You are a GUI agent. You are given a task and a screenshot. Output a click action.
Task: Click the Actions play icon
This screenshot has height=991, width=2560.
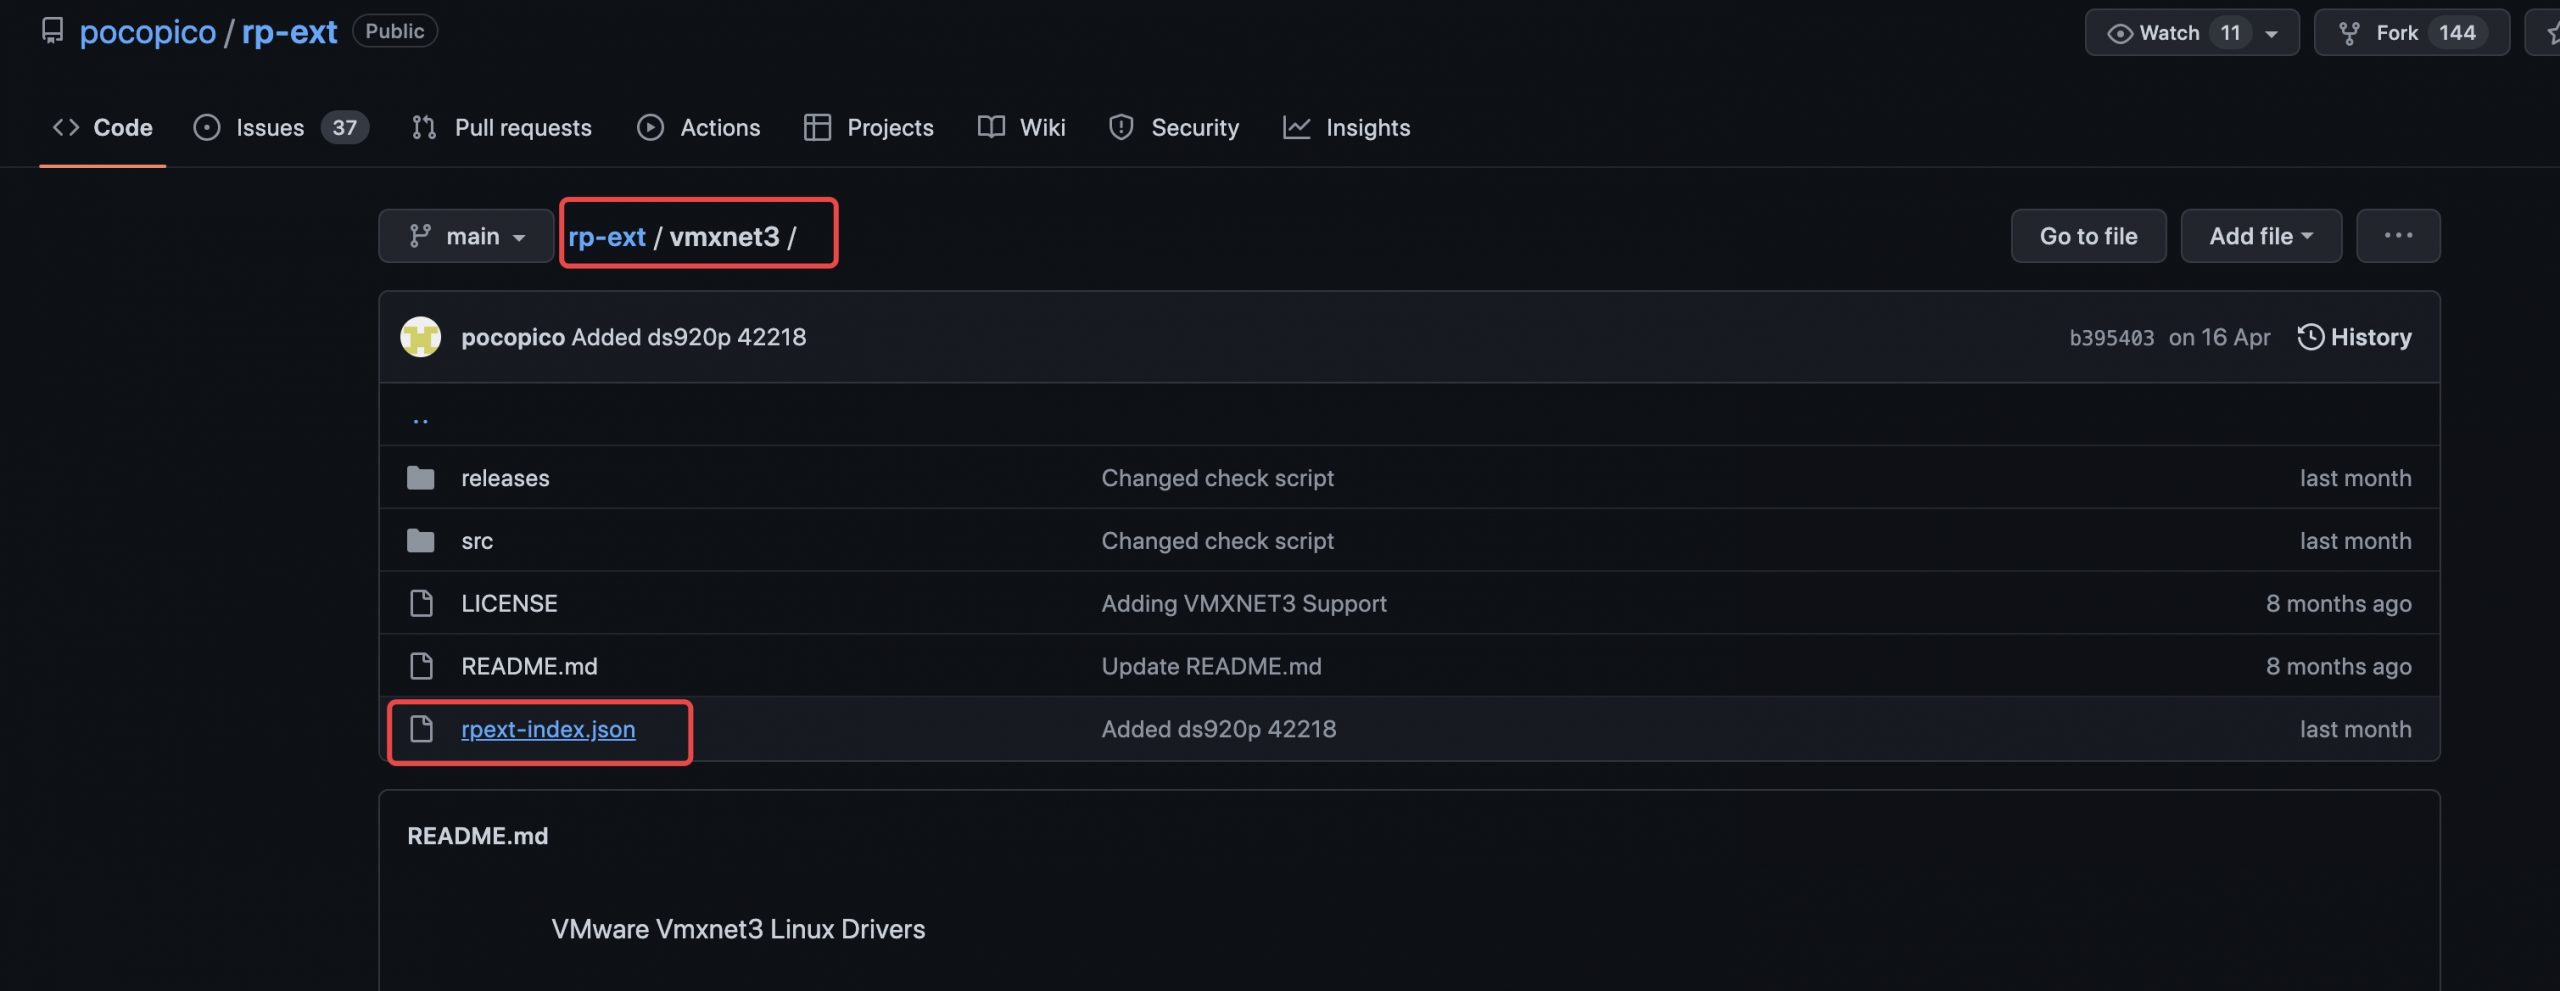tap(650, 127)
